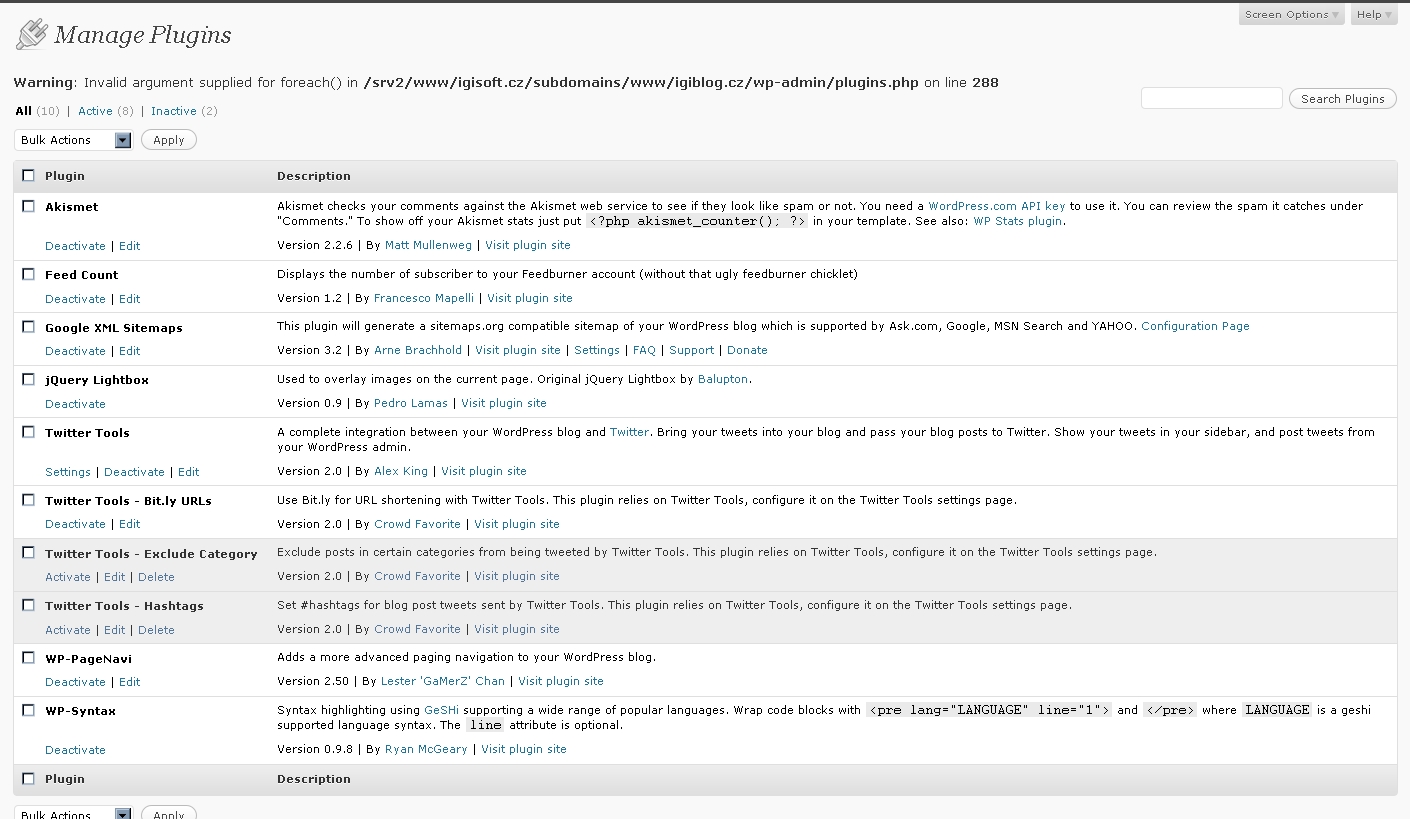Open Google XML Sitemaps Configuration Page
Screen dimensions: 1410x819
(1195, 326)
